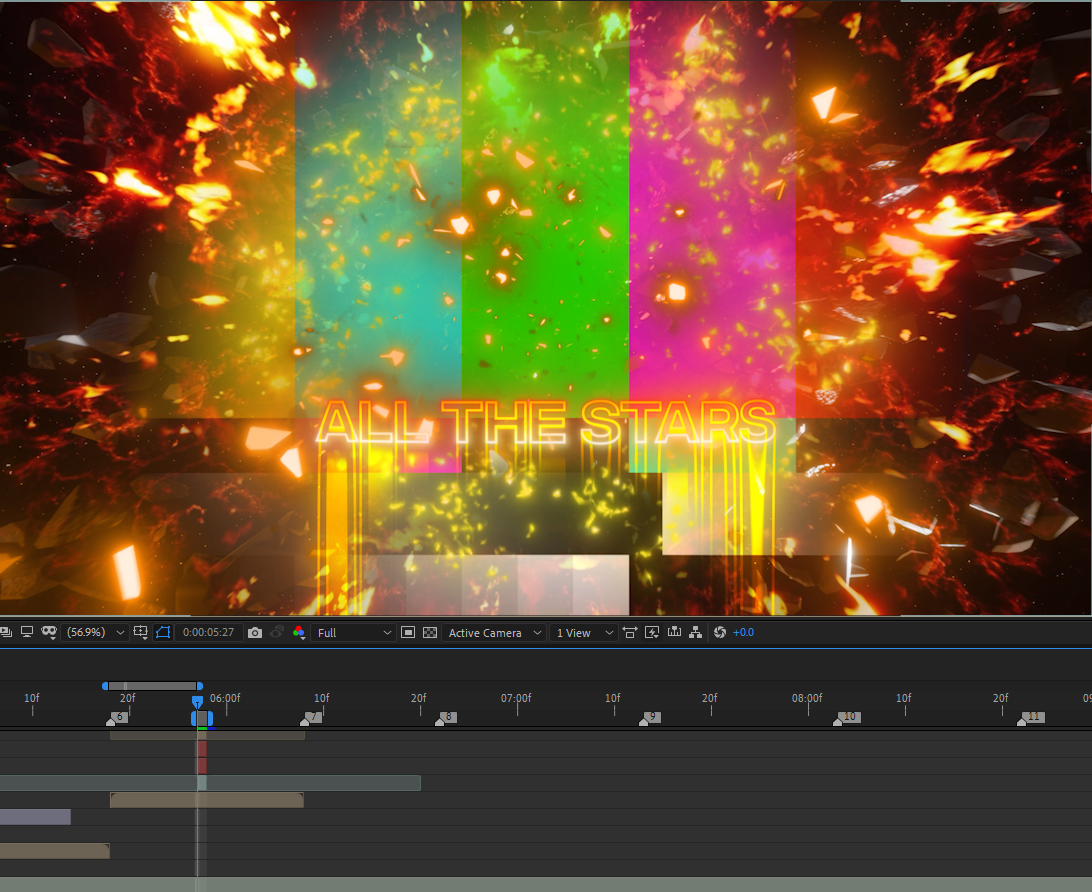Click the Primary Viewer monitor icon
Screen dimensions: 1092x892
(27, 632)
